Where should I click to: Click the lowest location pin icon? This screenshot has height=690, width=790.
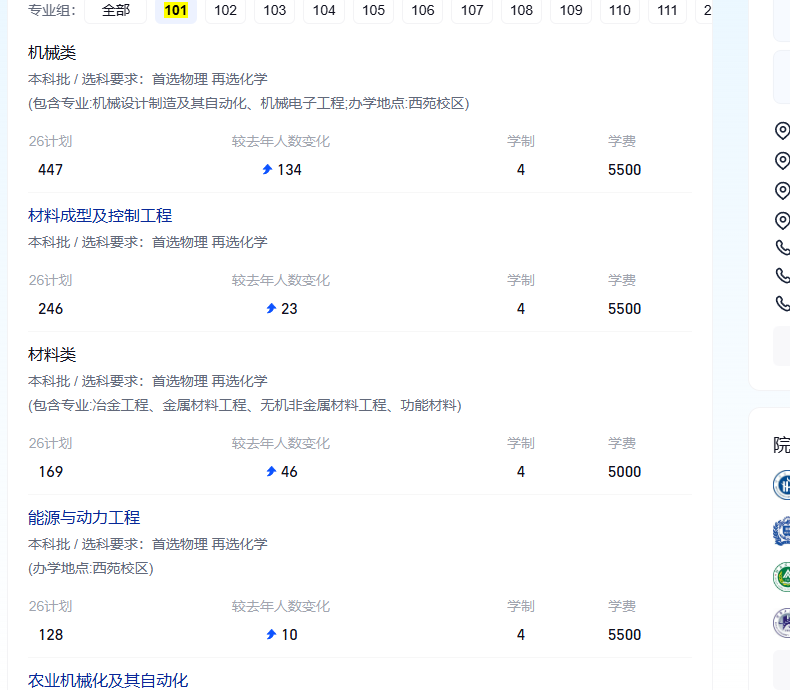(782, 221)
